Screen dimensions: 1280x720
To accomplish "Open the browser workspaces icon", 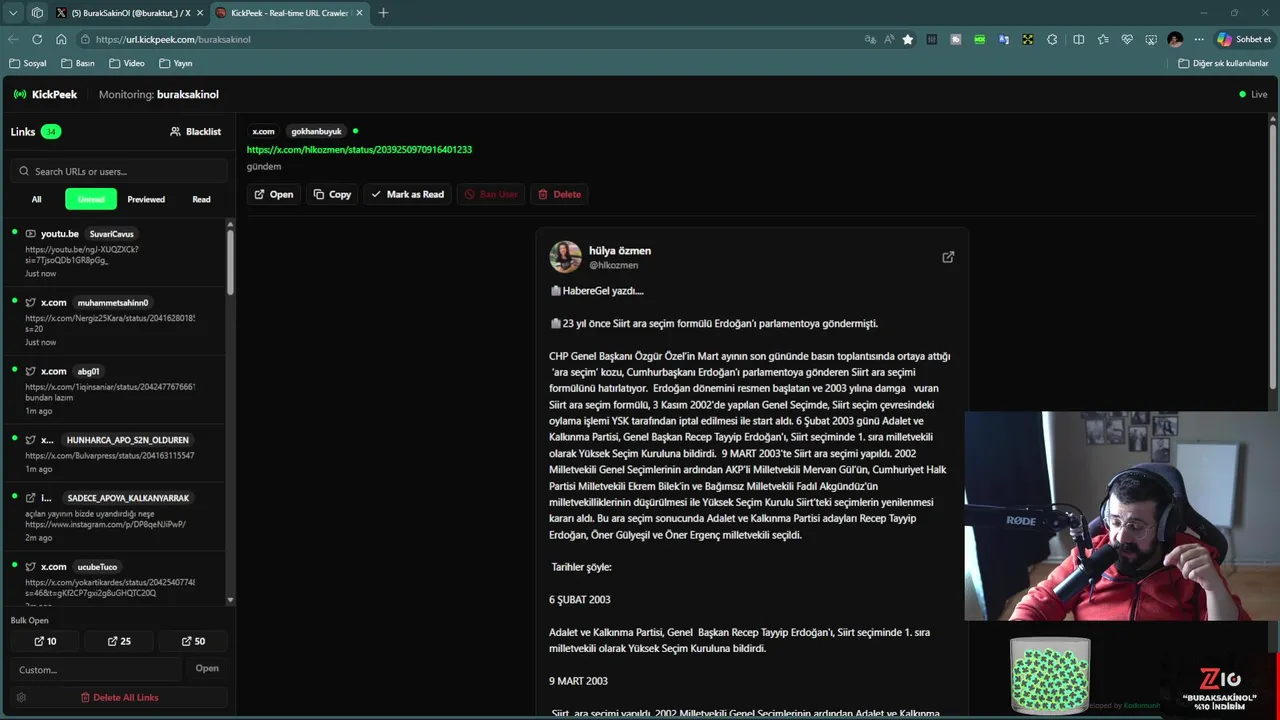I will click(37, 13).
